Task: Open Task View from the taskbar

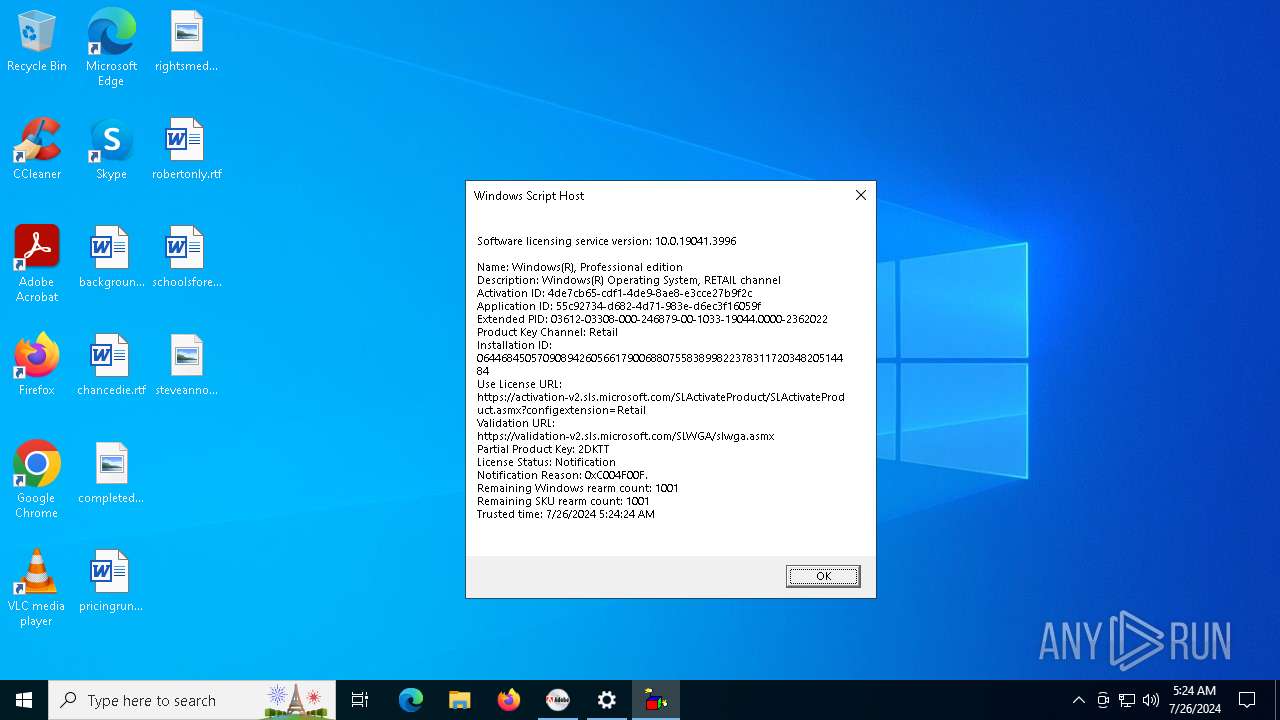Action: tap(360, 700)
